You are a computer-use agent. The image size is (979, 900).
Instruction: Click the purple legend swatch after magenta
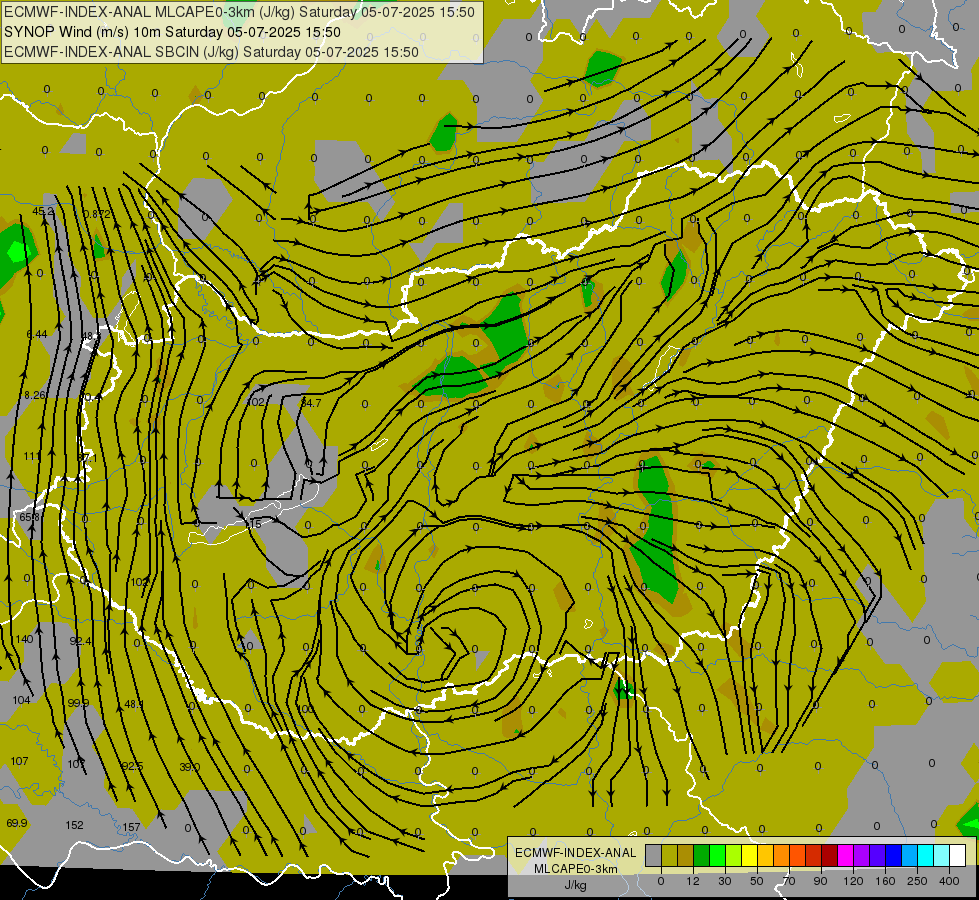[x=862, y=856]
